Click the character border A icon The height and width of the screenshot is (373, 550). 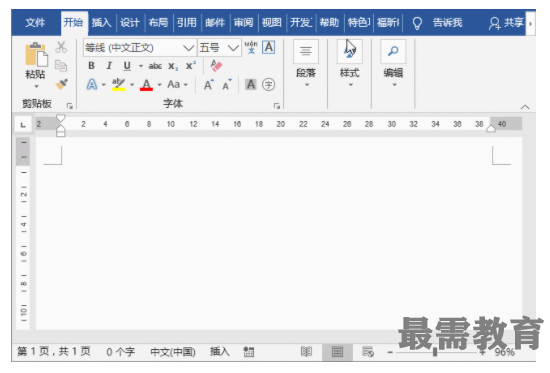point(269,47)
